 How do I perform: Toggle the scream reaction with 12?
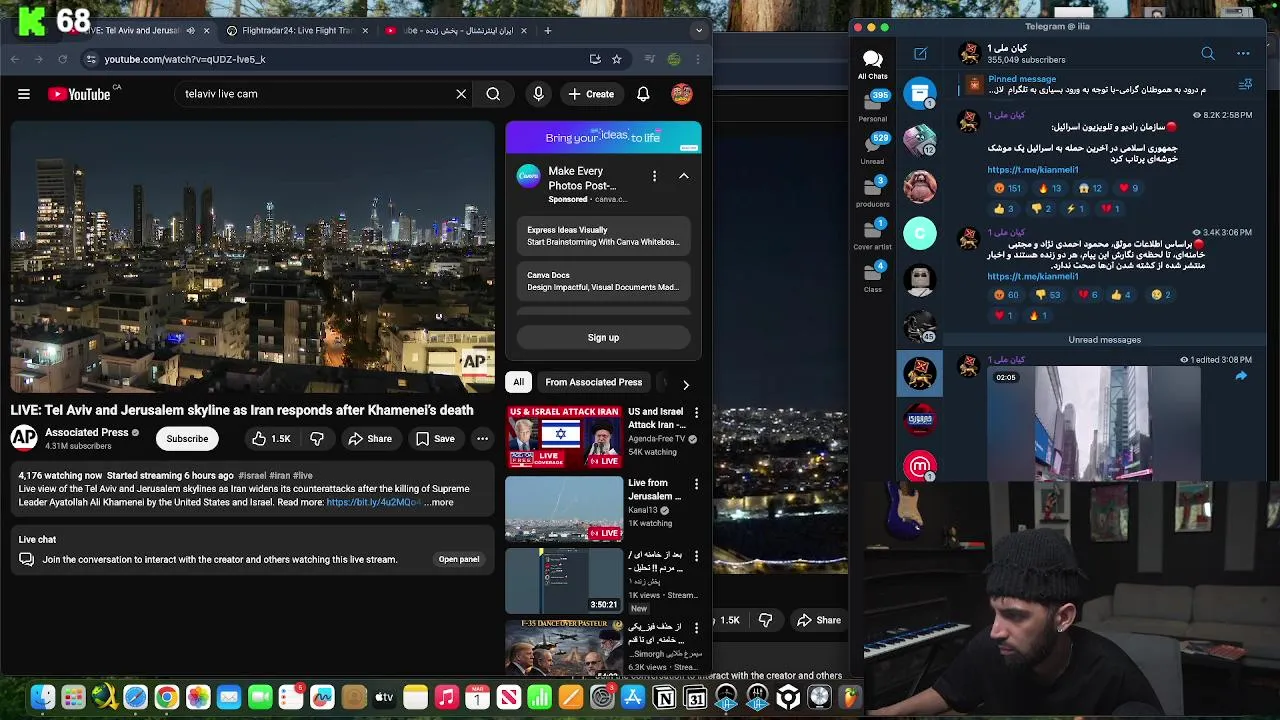[1090, 188]
